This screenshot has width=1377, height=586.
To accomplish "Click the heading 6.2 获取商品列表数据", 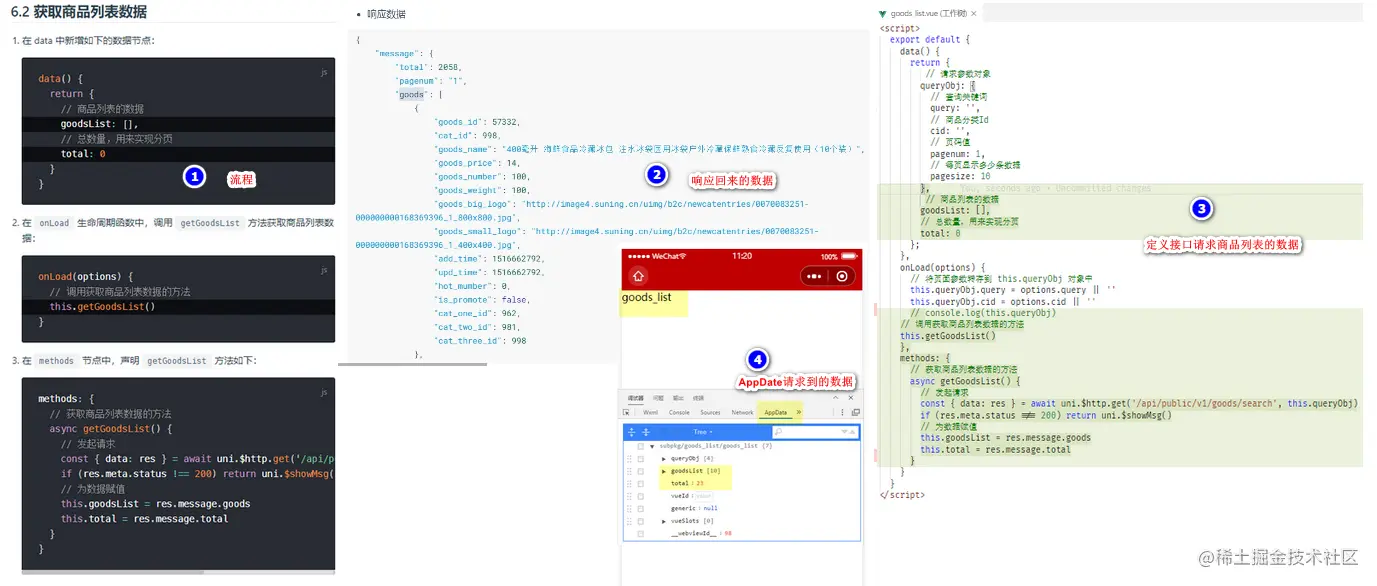I will [x=79, y=12].
